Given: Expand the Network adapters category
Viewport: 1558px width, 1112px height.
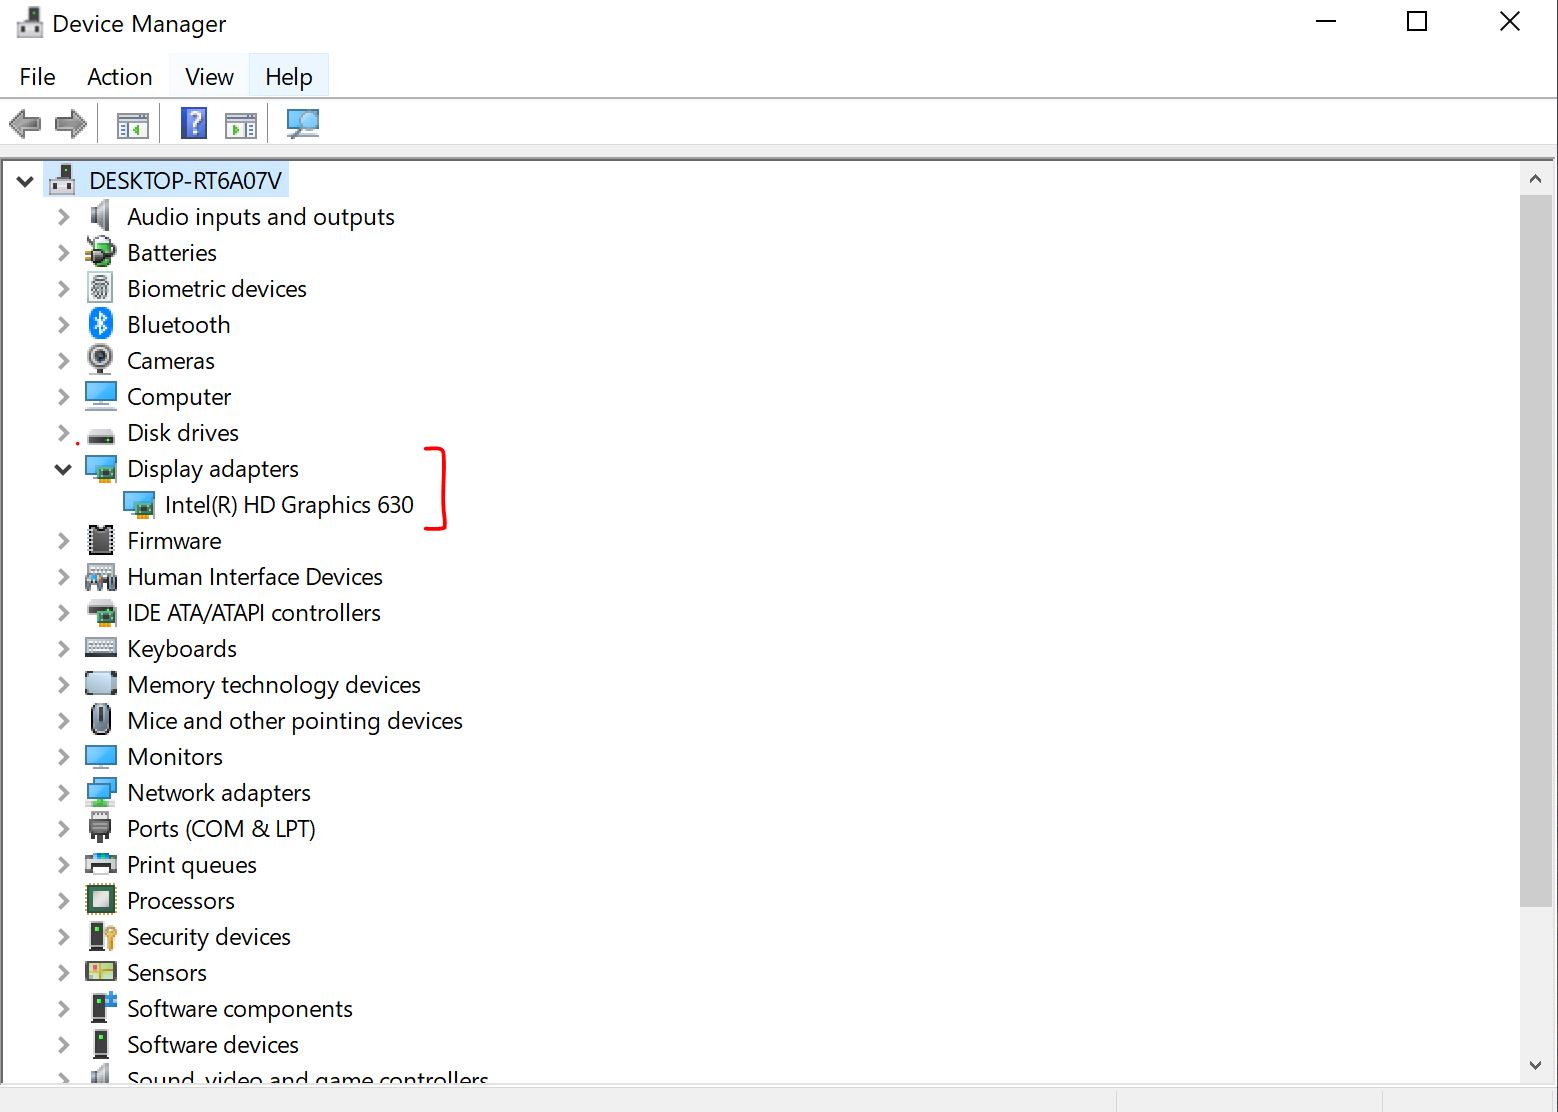Looking at the screenshot, I should tap(62, 792).
